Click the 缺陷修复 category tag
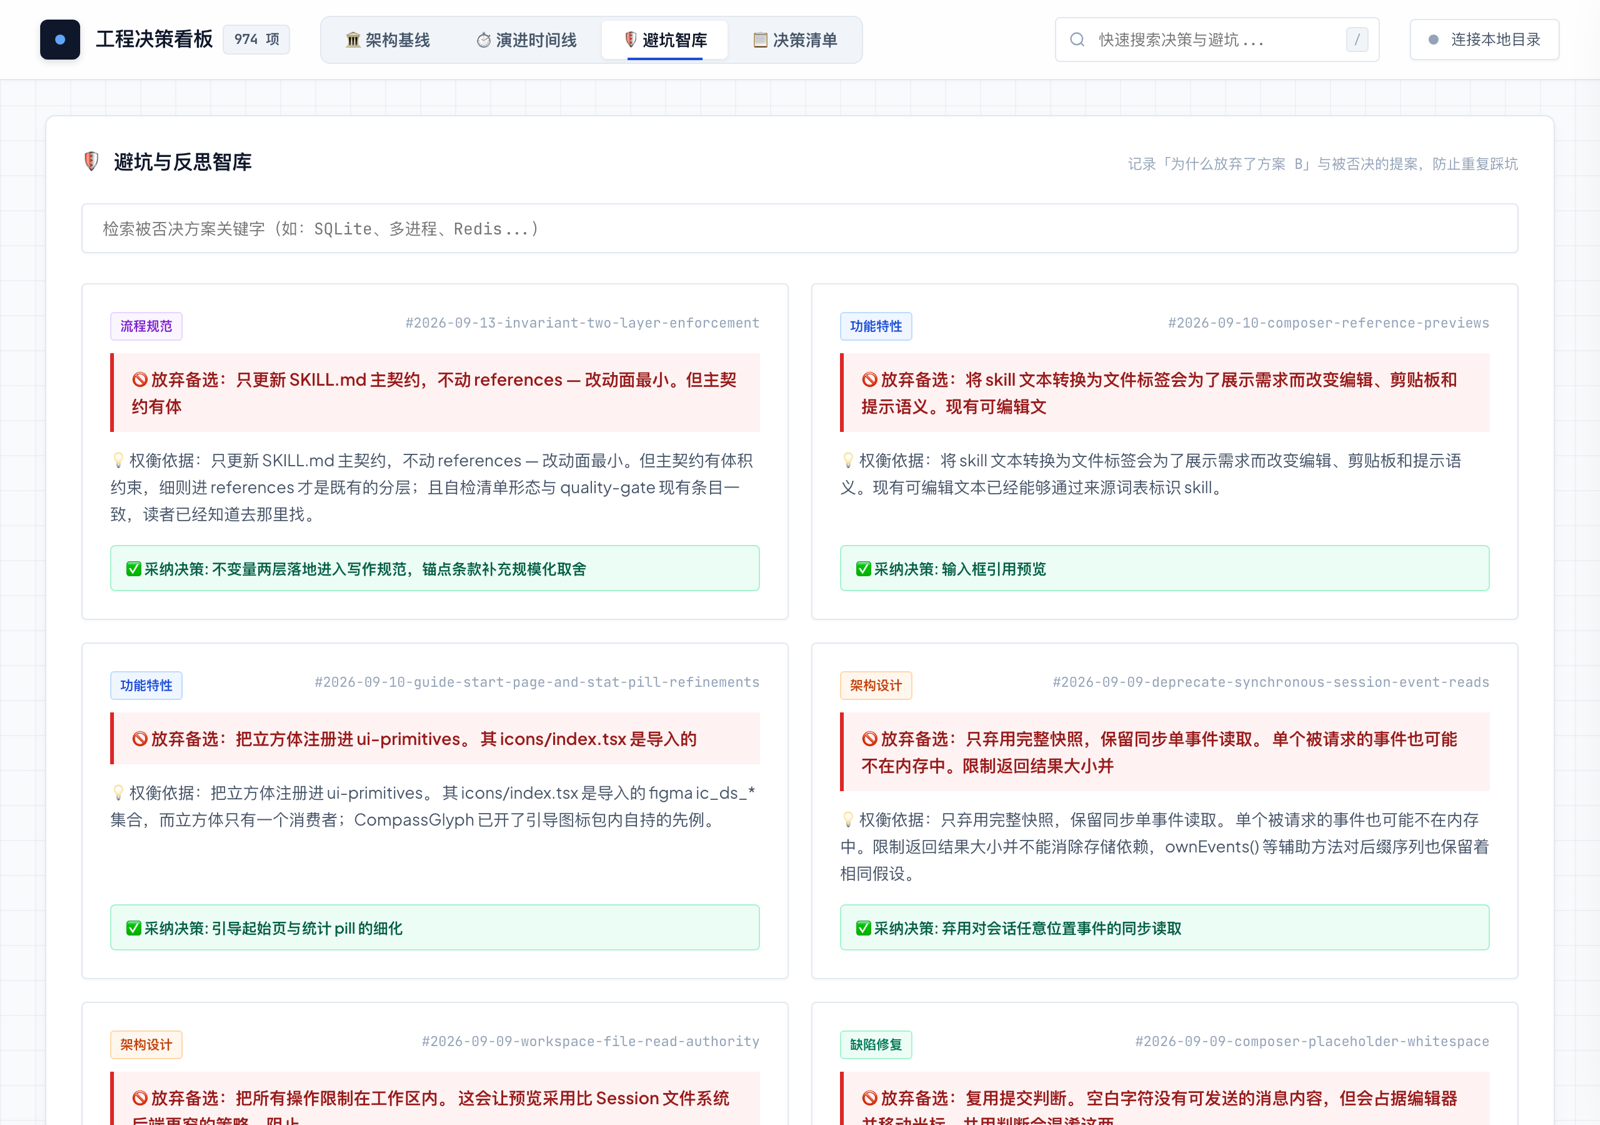The height and width of the screenshot is (1125, 1600). click(876, 1044)
